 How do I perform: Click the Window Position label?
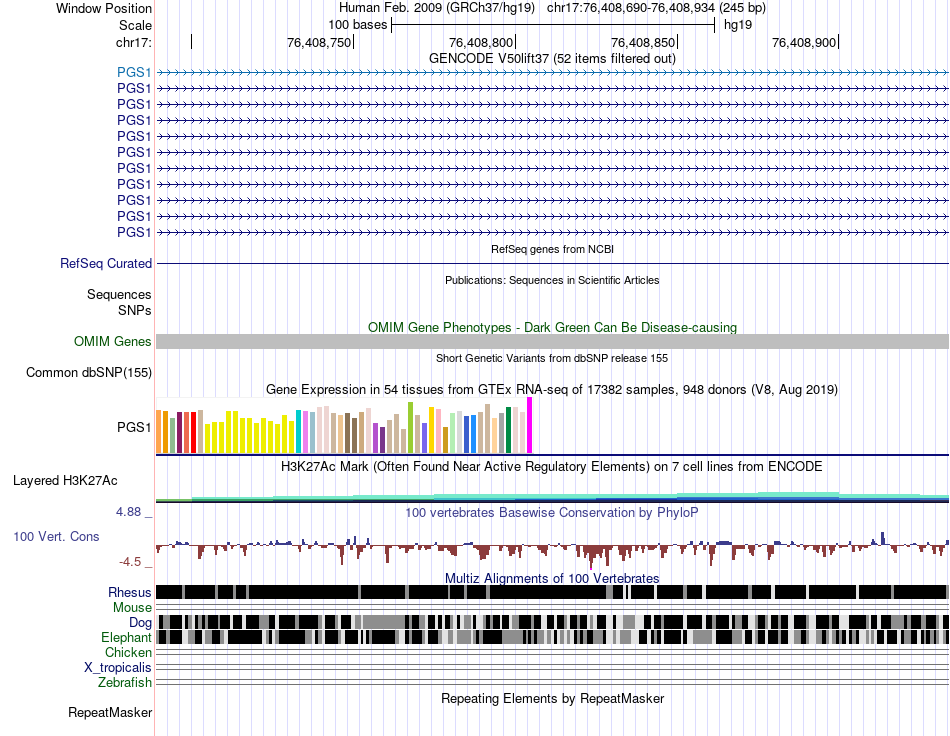pos(104,8)
